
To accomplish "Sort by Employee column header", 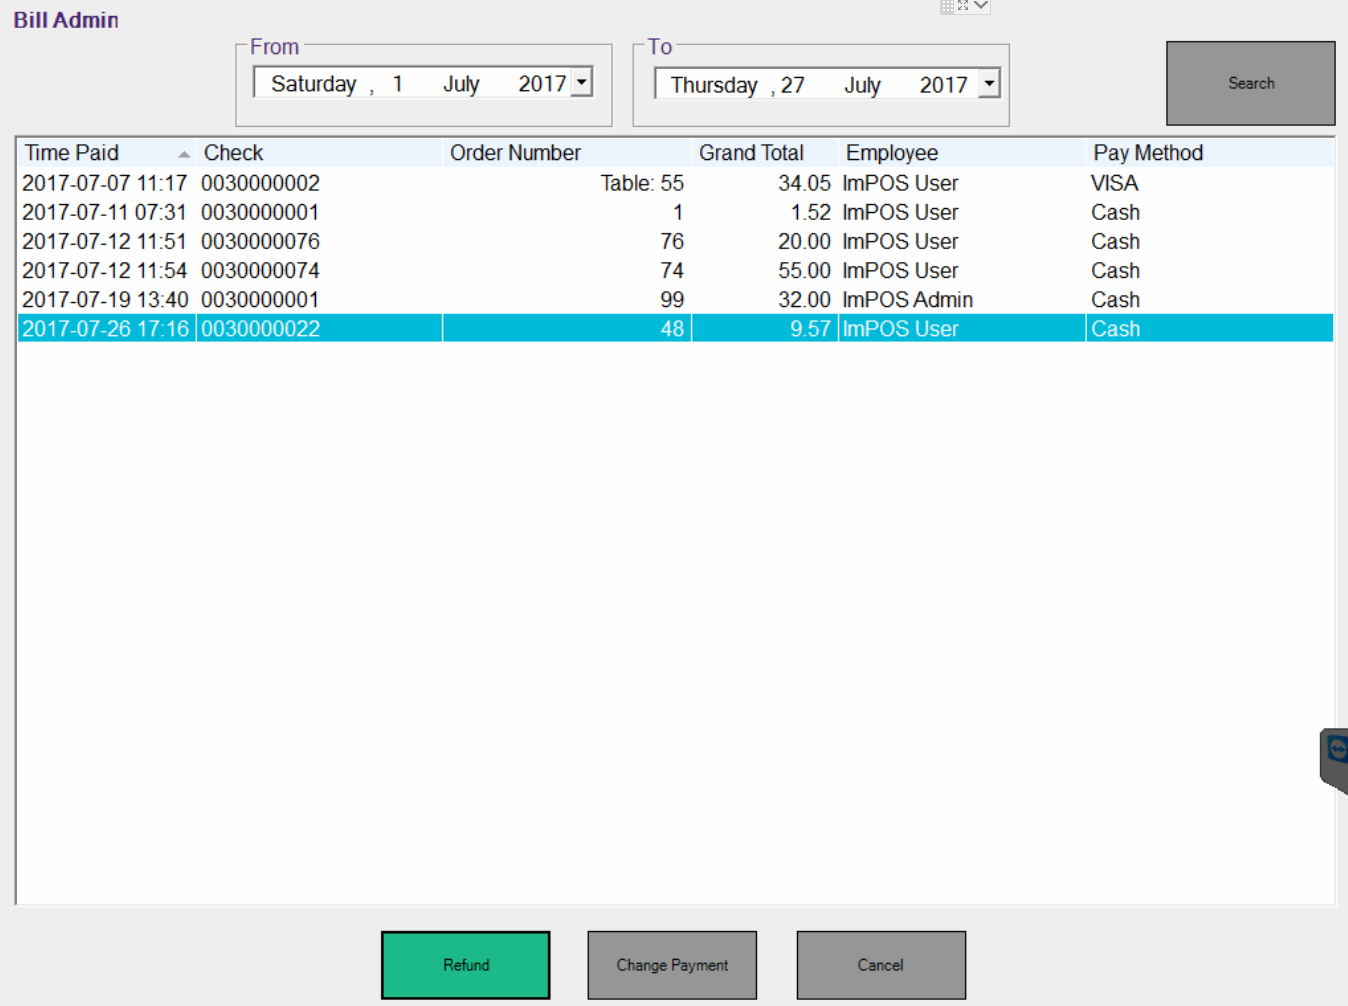I will pos(962,153).
